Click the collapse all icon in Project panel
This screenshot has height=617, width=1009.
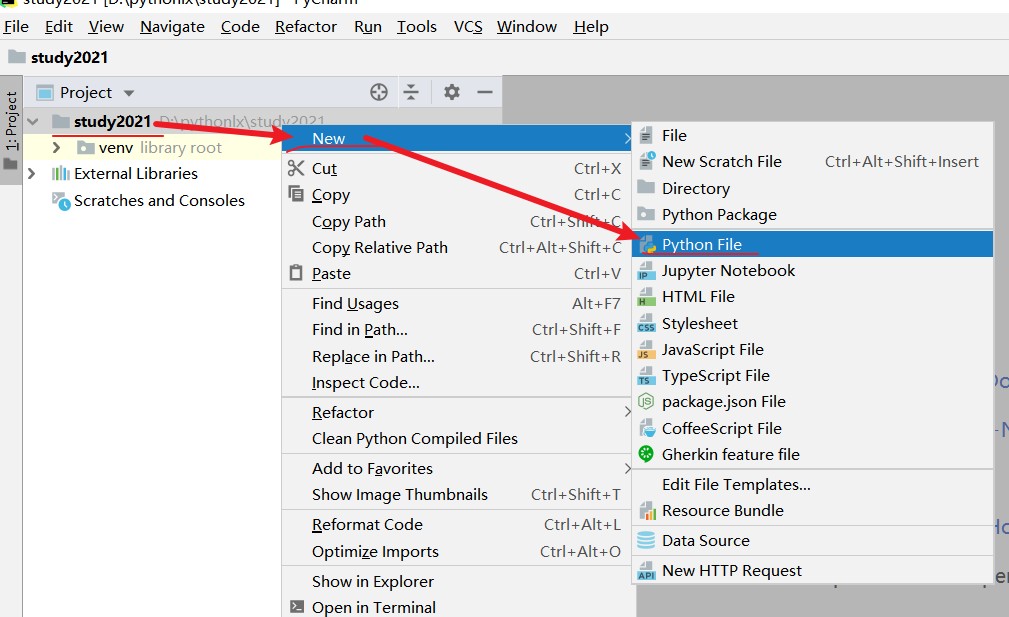point(411,92)
